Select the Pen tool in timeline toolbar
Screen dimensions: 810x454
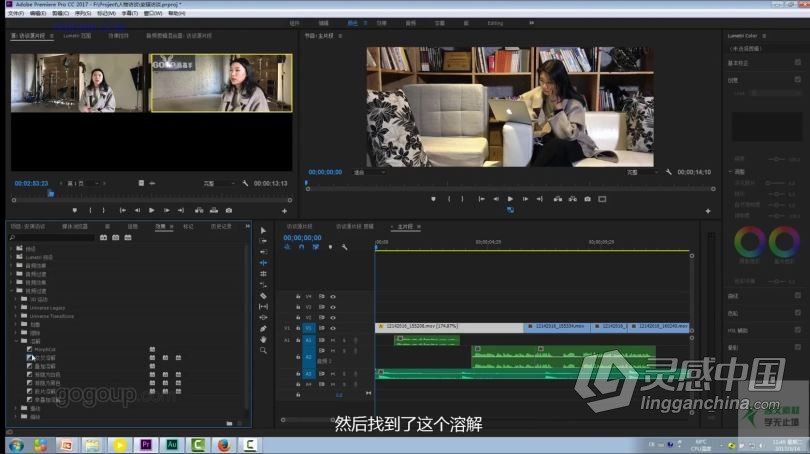point(263,328)
